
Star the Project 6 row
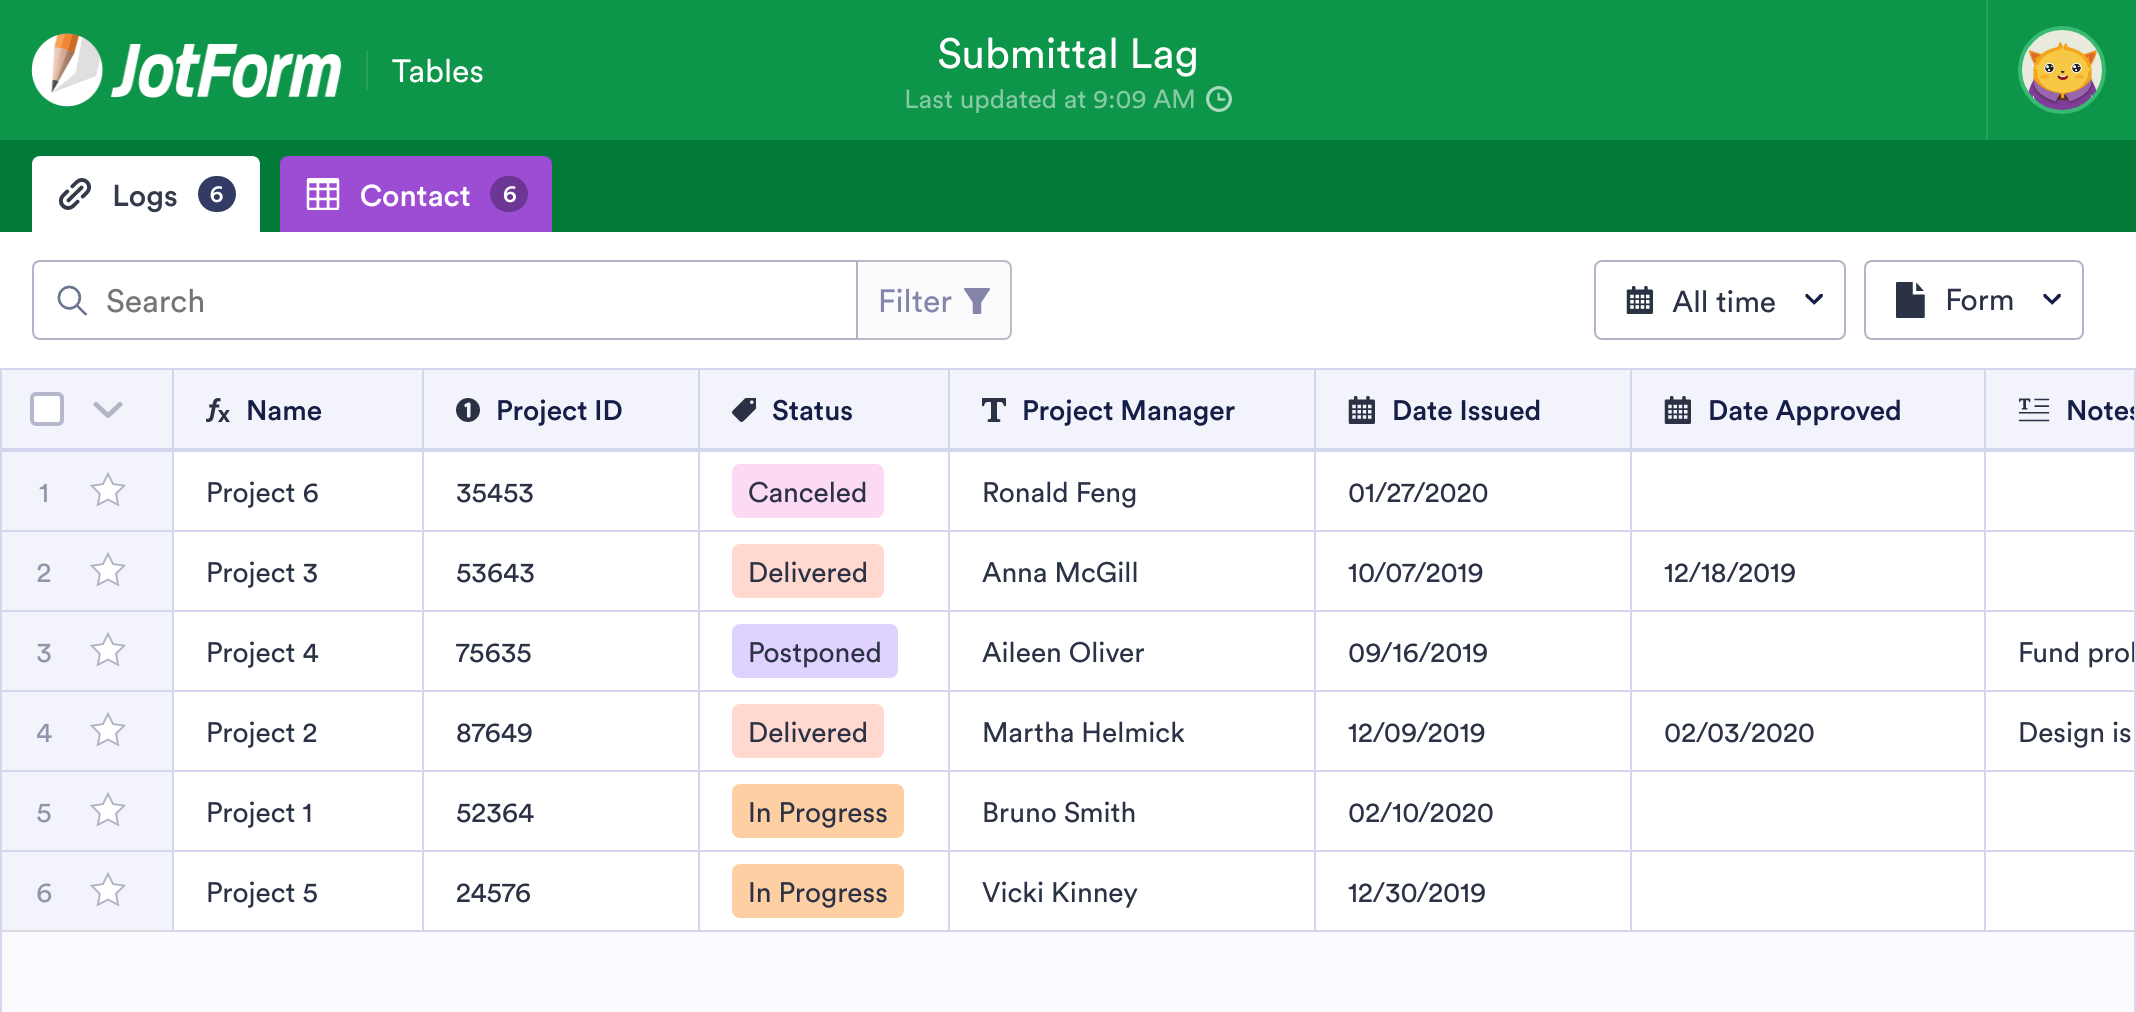point(107,491)
